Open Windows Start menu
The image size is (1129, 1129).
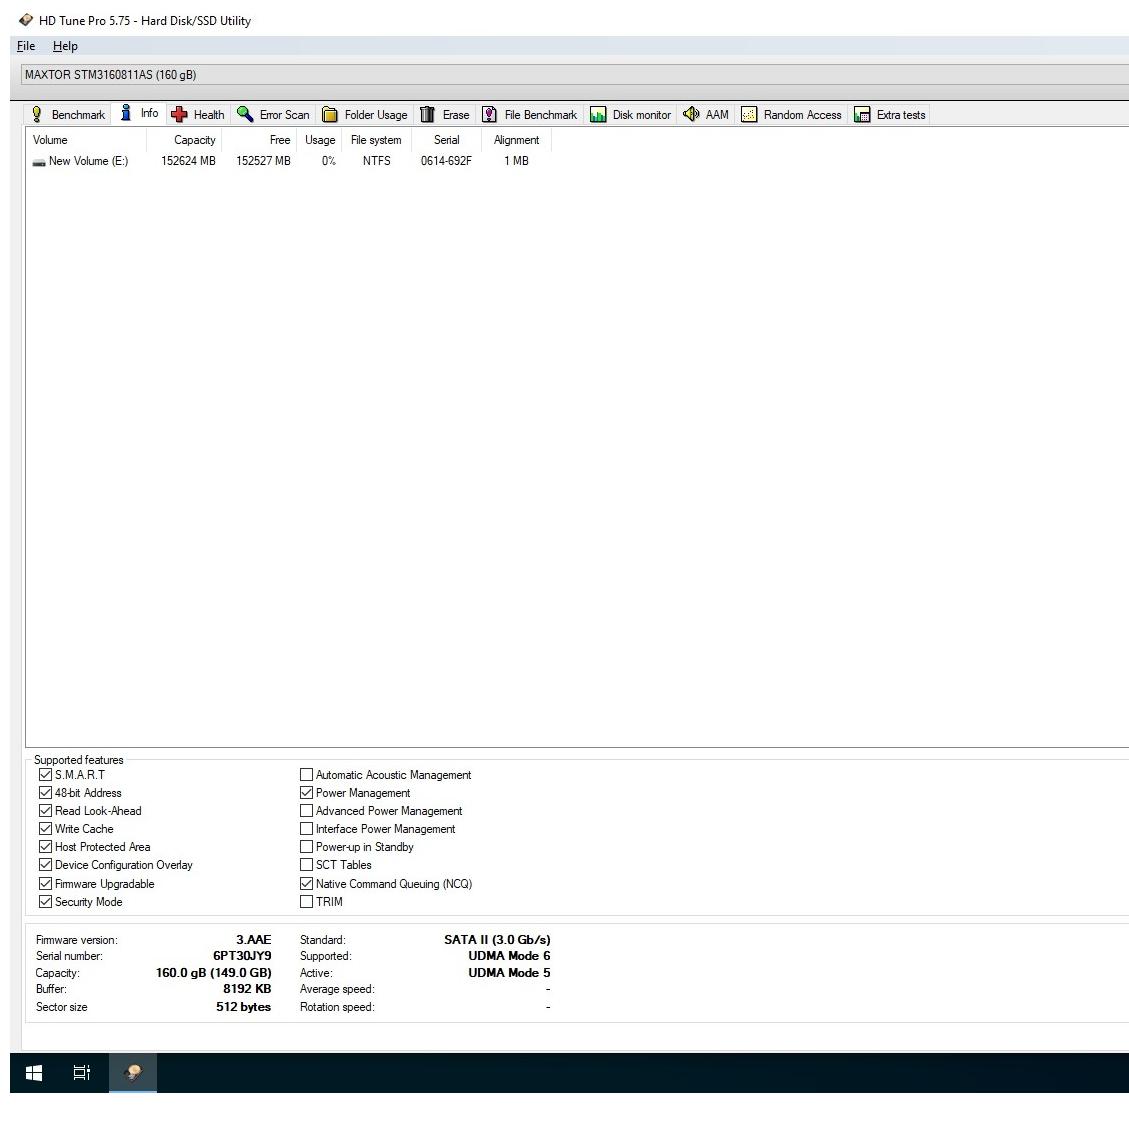click(x=34, y=1073)
